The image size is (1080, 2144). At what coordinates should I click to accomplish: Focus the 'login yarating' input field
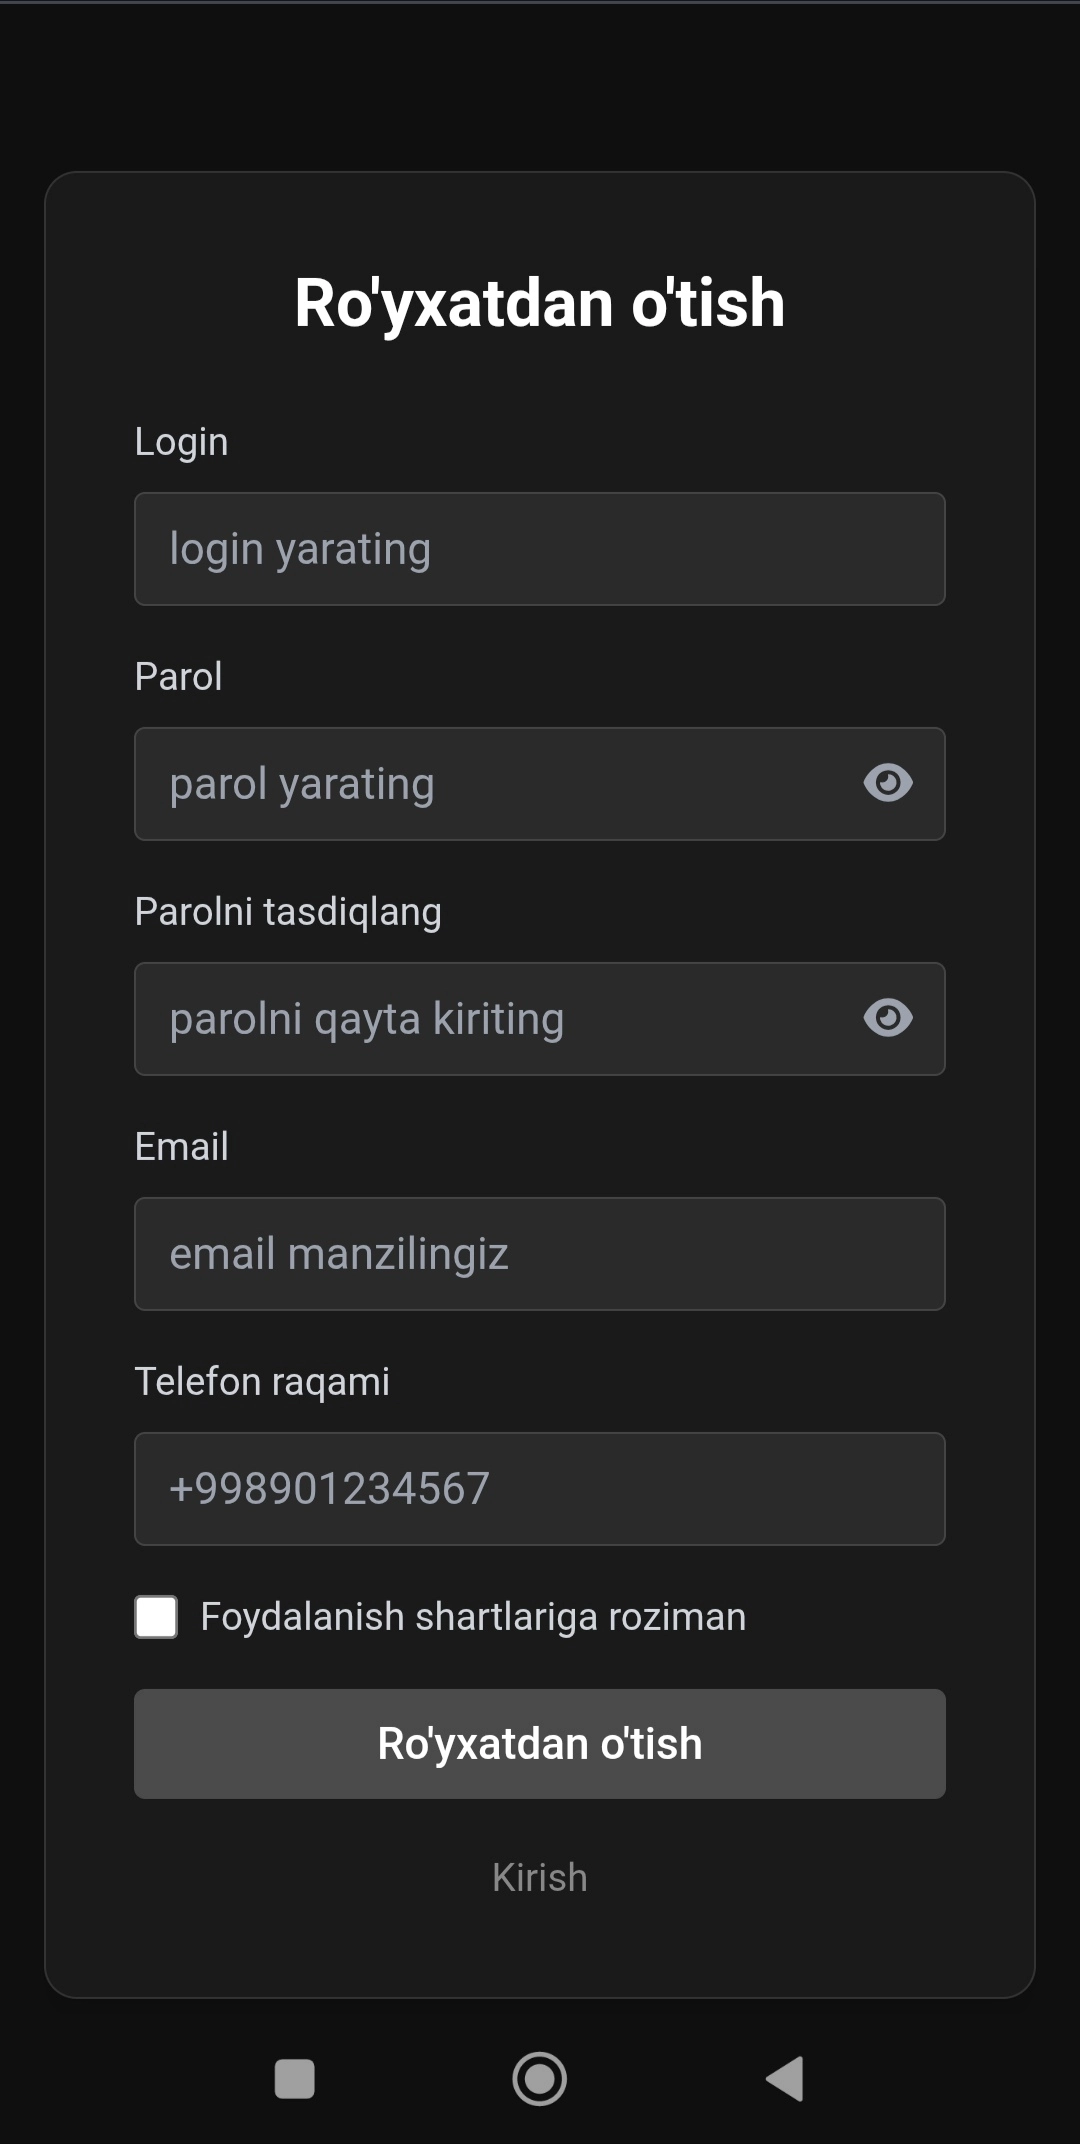540,549
